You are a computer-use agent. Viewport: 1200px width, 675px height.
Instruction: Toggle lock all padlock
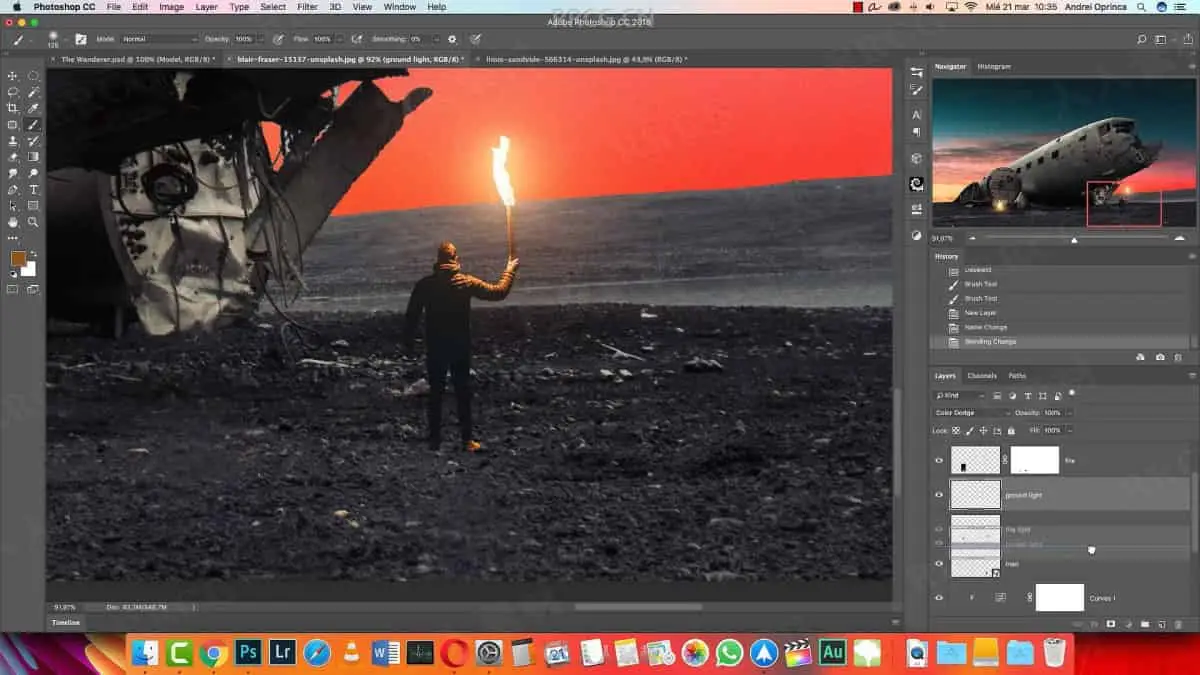click(x=1011, y=430)
